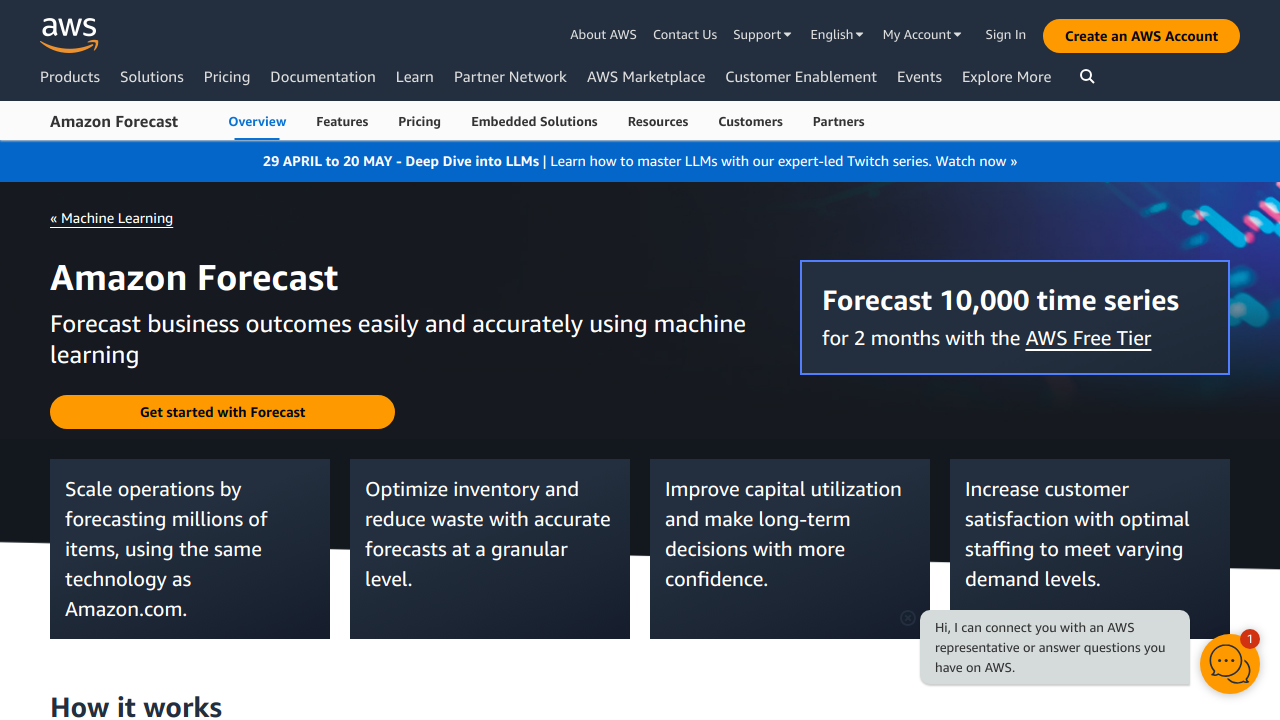This screenshot has height=720, width=1280.
Task: Select the Overview tab
Action: pos(257,122)
